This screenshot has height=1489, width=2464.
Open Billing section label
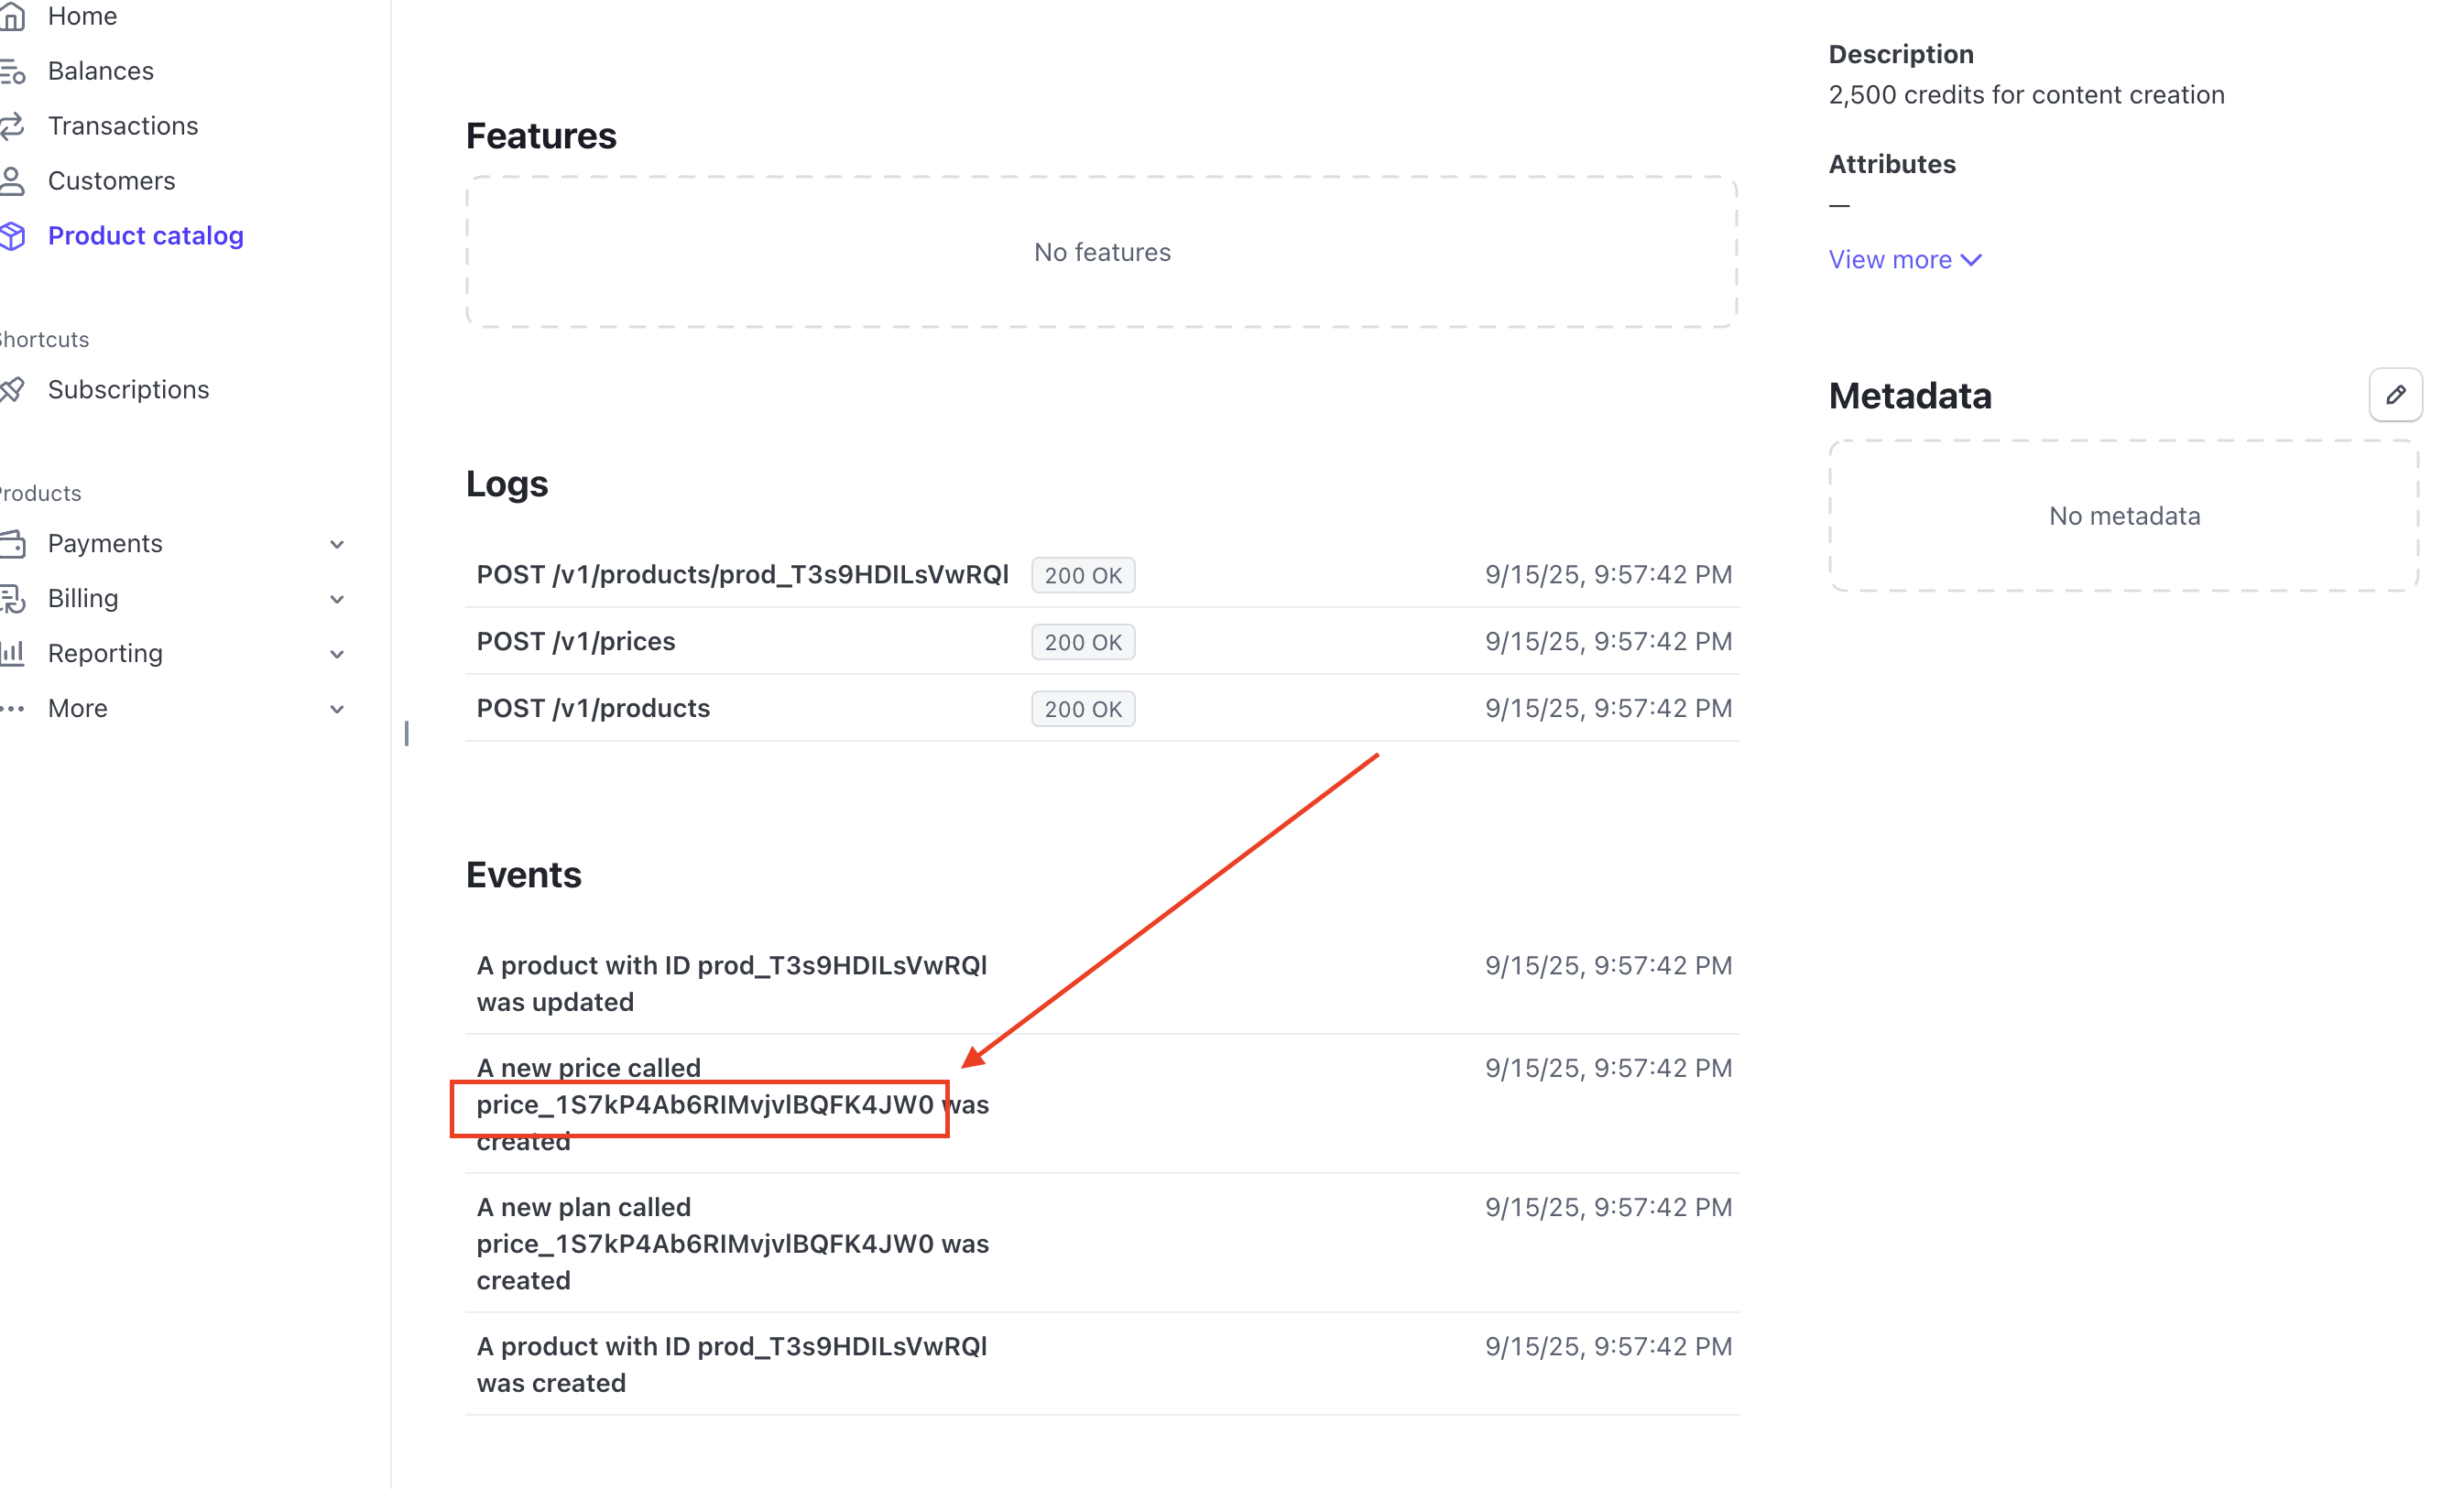point(83,599)
